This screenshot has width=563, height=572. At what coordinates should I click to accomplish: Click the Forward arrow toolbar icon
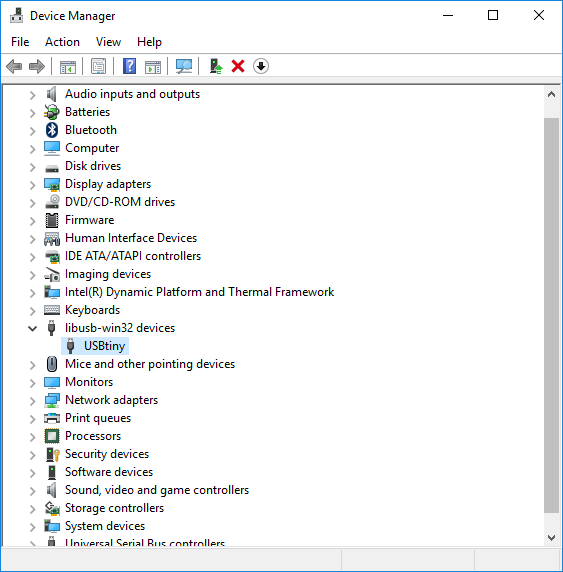tap(36, 66)
